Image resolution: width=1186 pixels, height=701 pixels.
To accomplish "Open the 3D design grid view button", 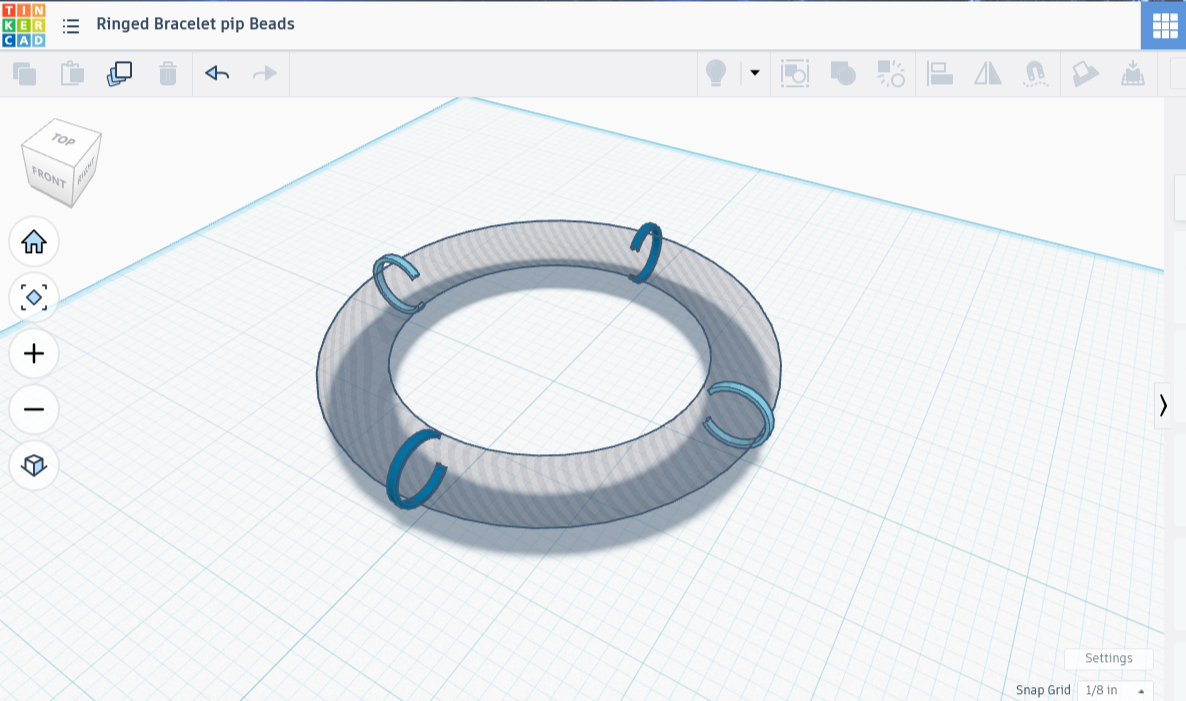I will pyautogui.click(x=1163, y=26).
